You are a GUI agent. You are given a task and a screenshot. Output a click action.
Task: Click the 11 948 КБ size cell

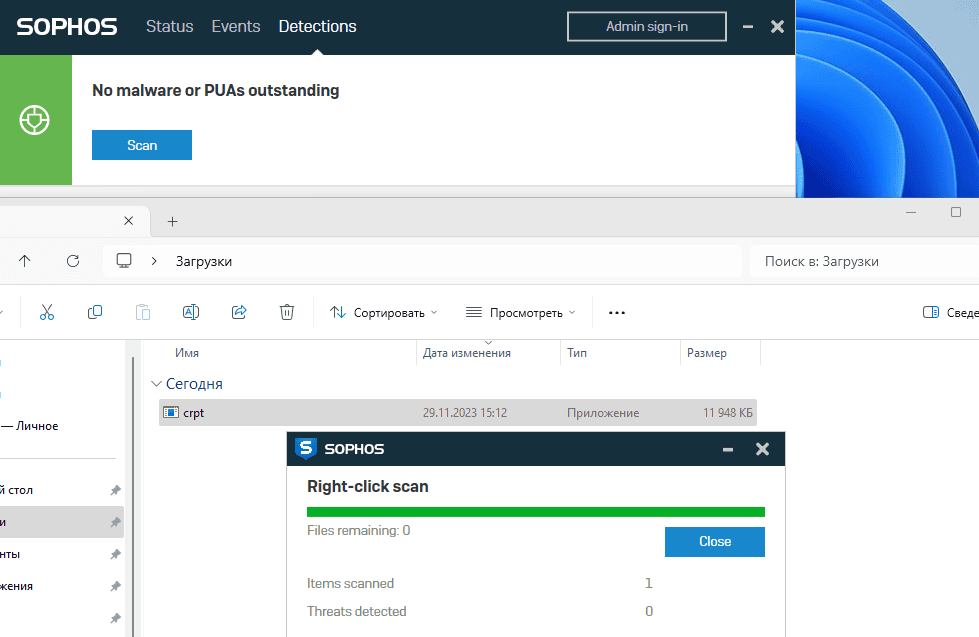[727, 413]
